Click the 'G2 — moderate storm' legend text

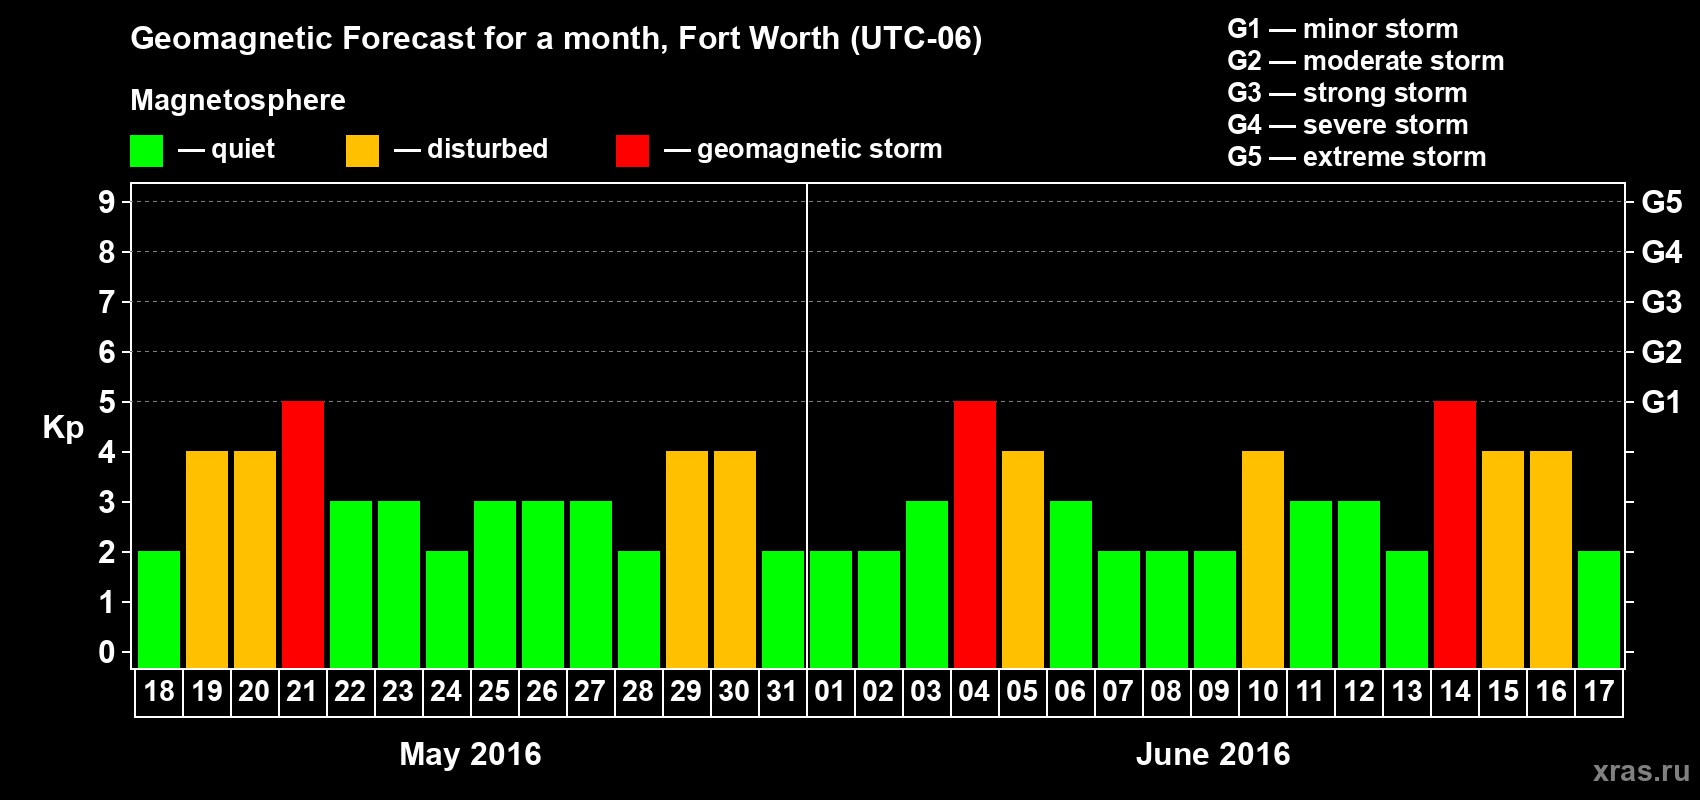[1366, 61]
